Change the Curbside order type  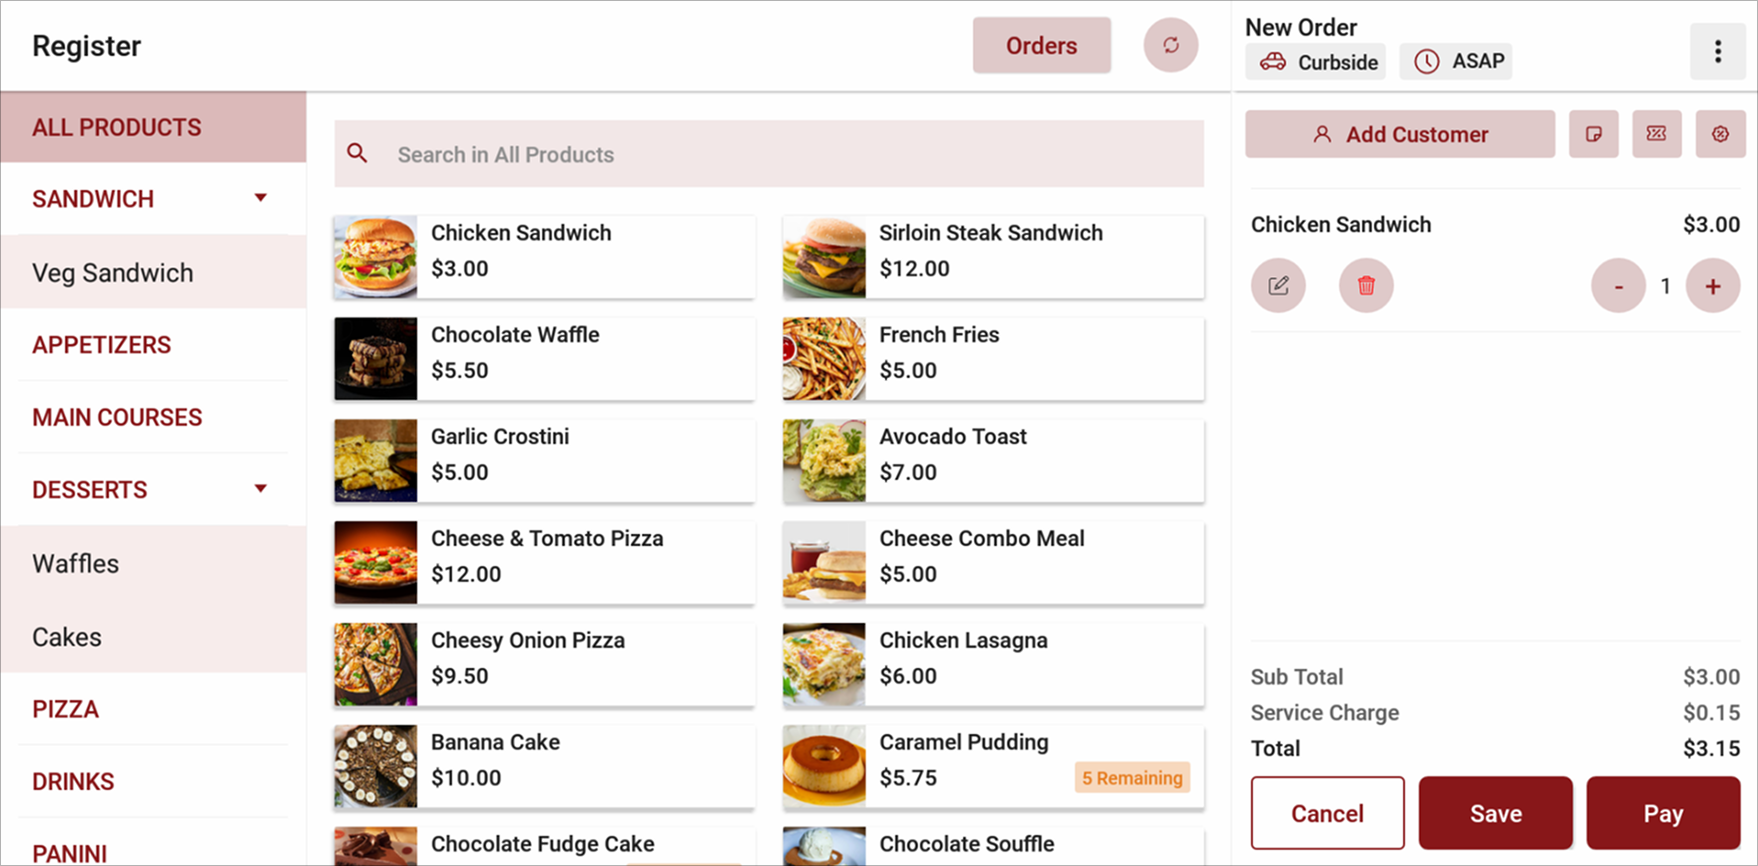pos(1316,62)
